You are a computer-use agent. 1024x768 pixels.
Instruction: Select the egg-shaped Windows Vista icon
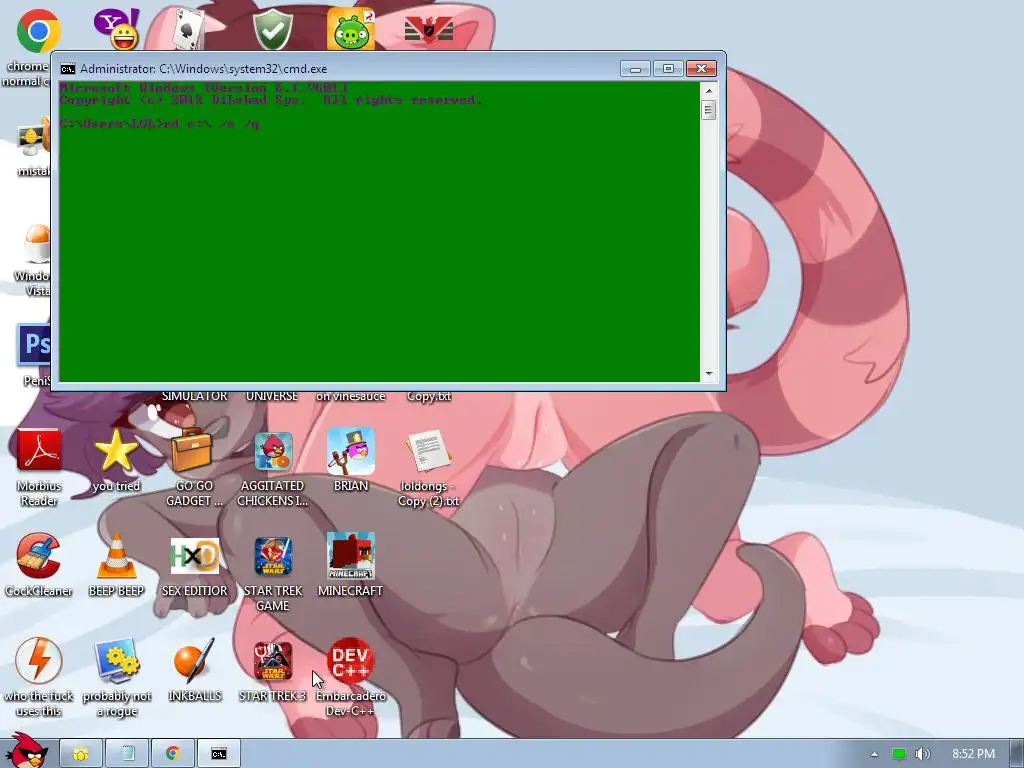coord(37,242)
